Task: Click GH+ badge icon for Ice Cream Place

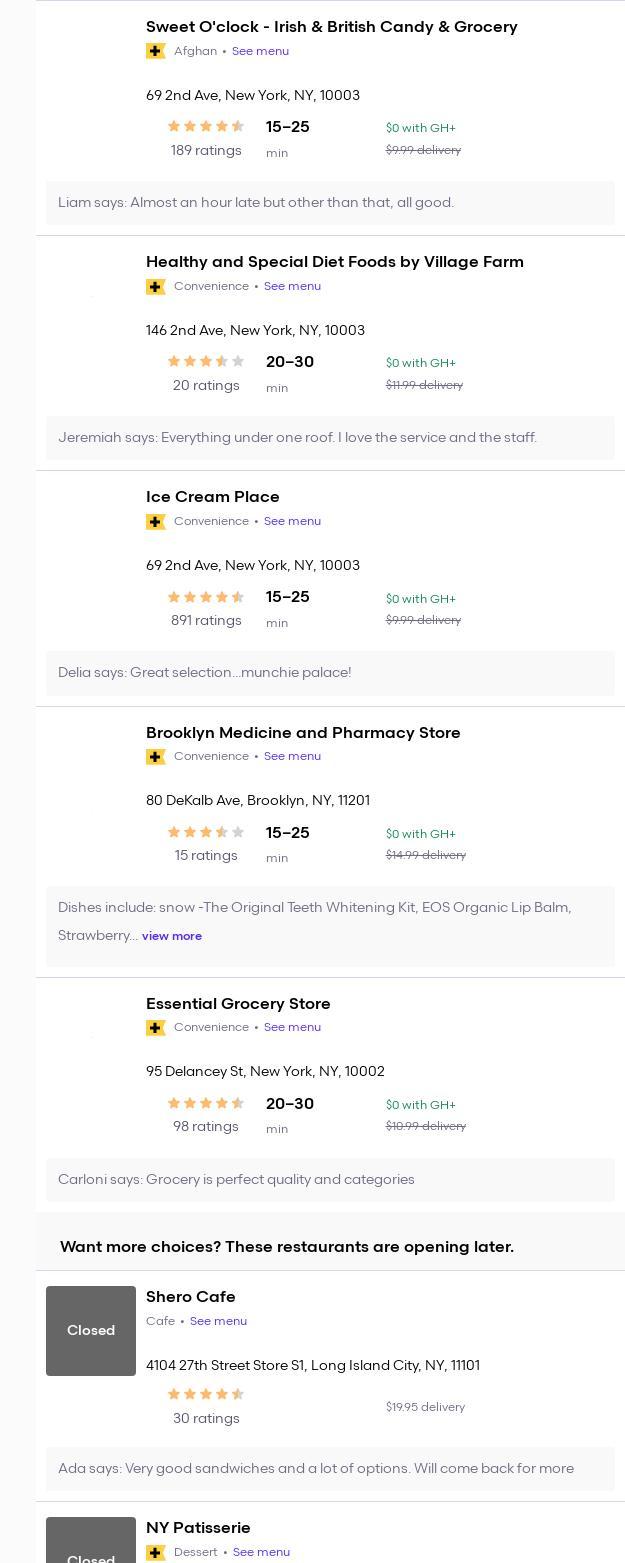Action: click(x=155, y=522)
